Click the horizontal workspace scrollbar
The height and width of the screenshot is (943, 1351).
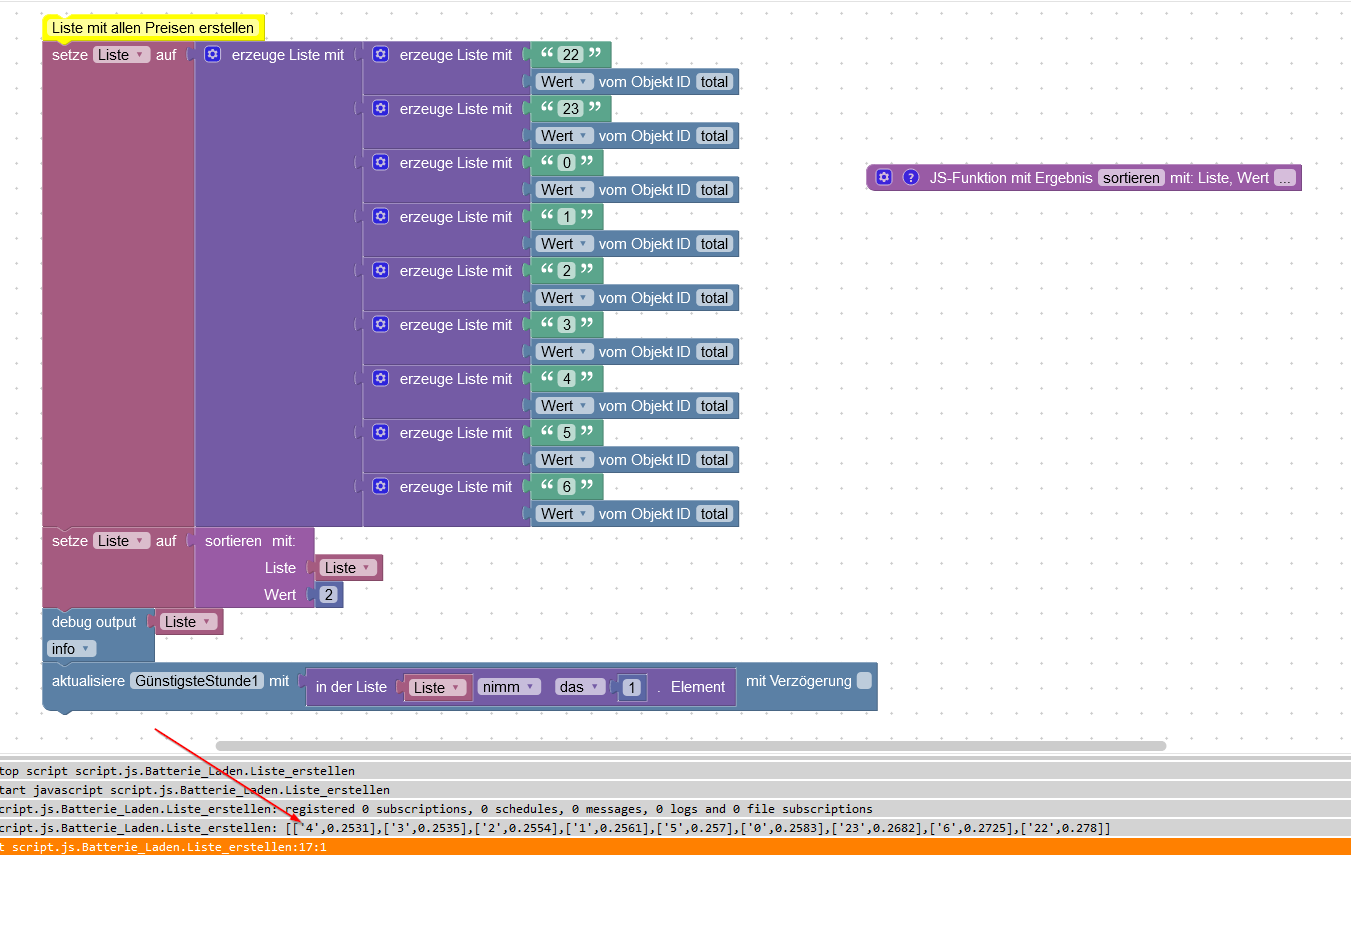[x=691, y=746]
